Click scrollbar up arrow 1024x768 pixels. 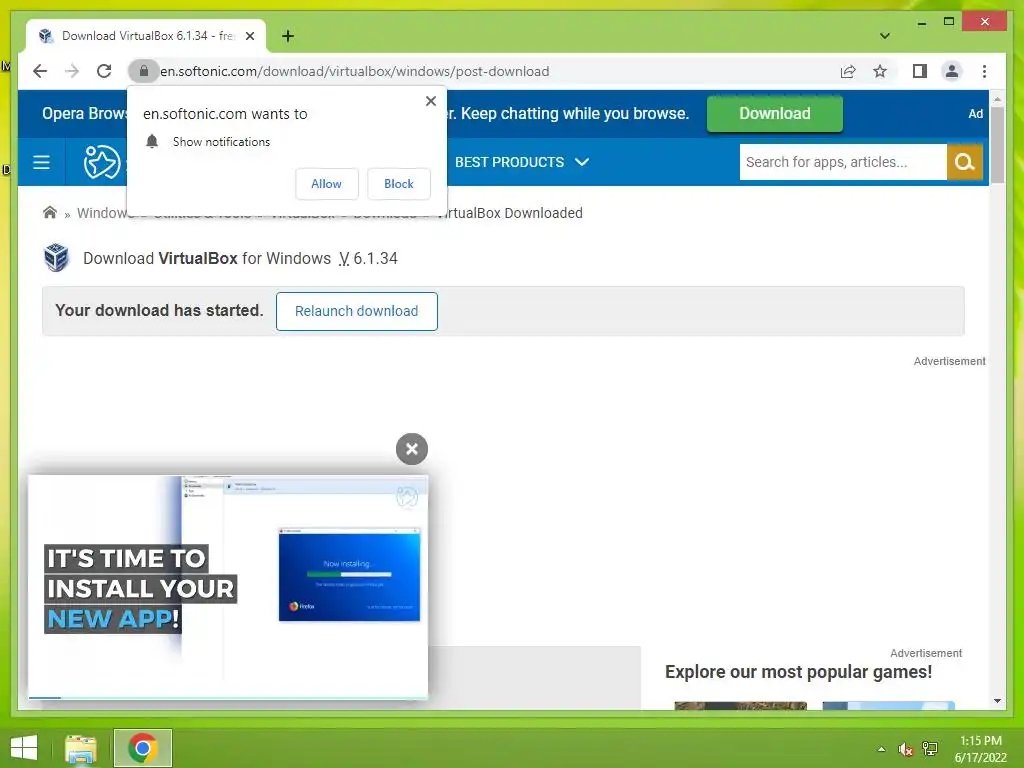point(997,99)
